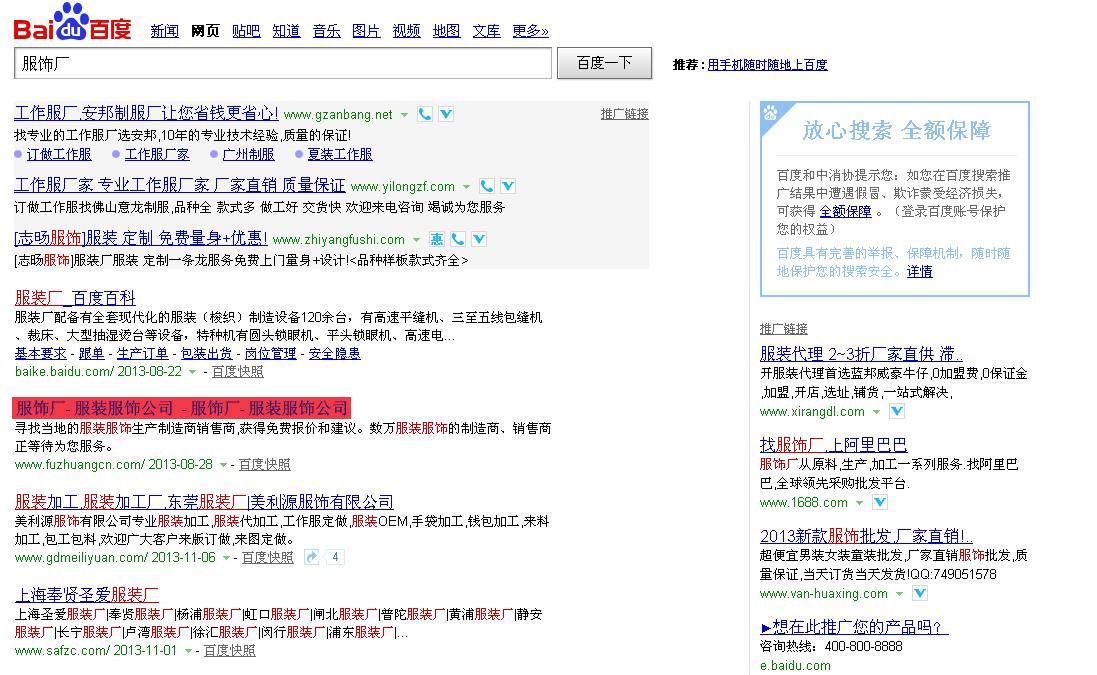Image resolution: width=1097 pixels, height=675 pixels.
Task: Click the 惠 discount icon for zhiyangfushi.com
Action: 437,239
